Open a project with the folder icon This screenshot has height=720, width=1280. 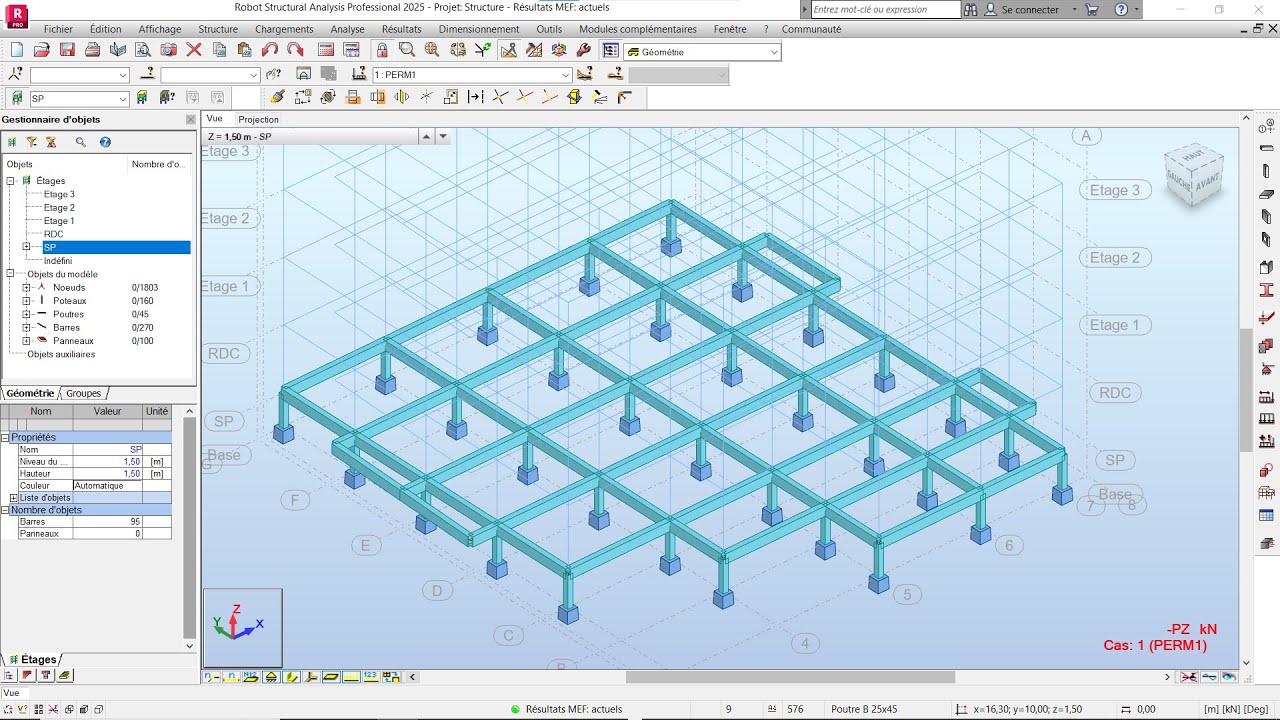pyautogui.click(x=41, y=50)
